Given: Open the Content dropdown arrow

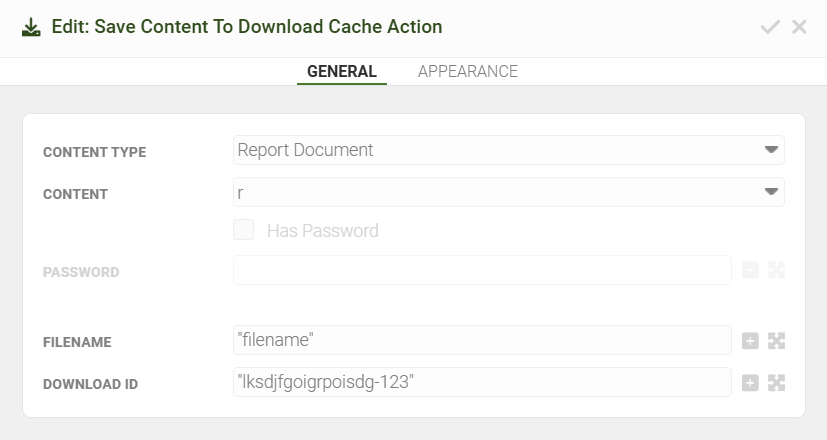Looking at the screenshot, I should tap(771, 192).
